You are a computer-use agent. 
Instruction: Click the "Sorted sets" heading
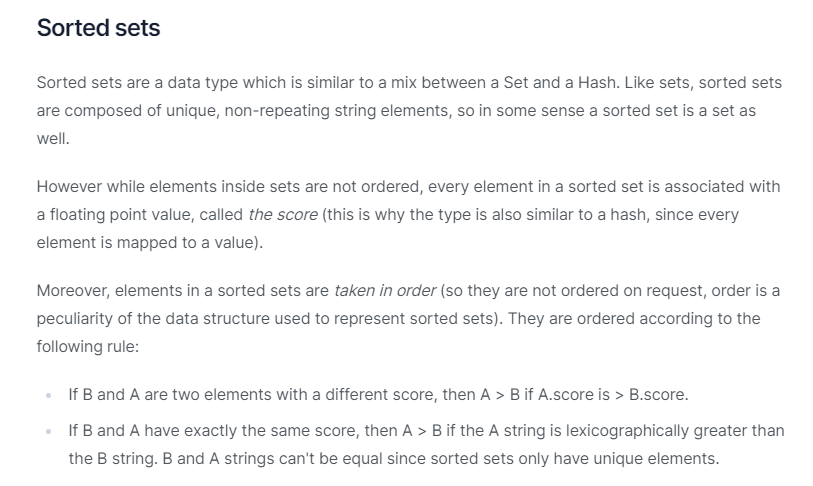coord(98,28)
